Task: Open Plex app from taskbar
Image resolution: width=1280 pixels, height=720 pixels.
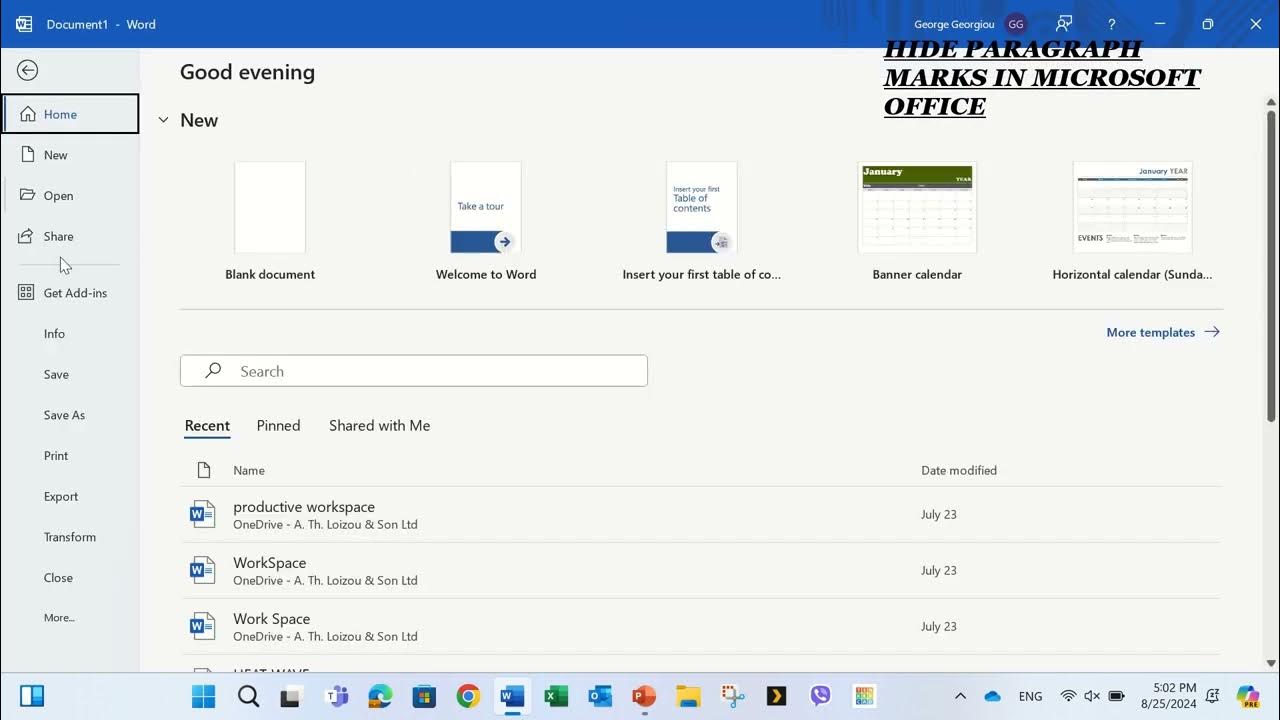Action: tap(777, 696)
